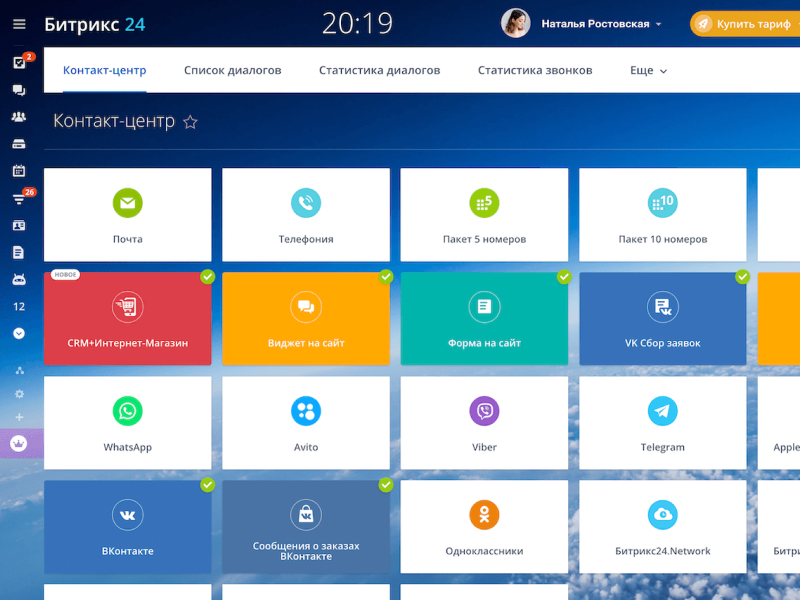Open the Пакет 5 номеров tile

tap(484, 215)
